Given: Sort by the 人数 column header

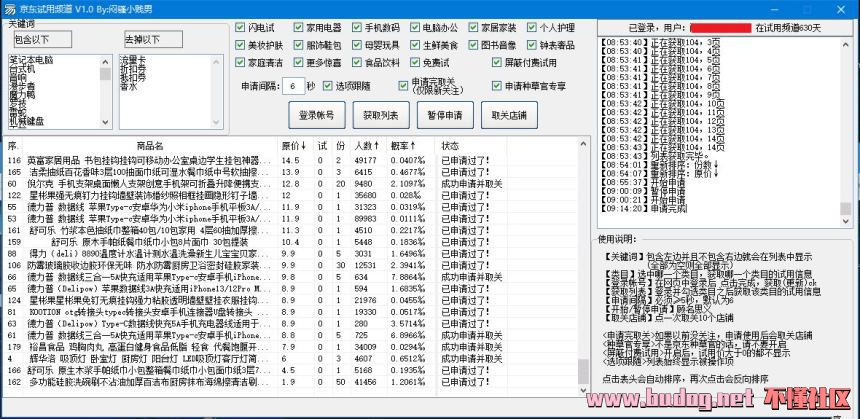Looking at the screenshot, I should (x=367, y=146).
